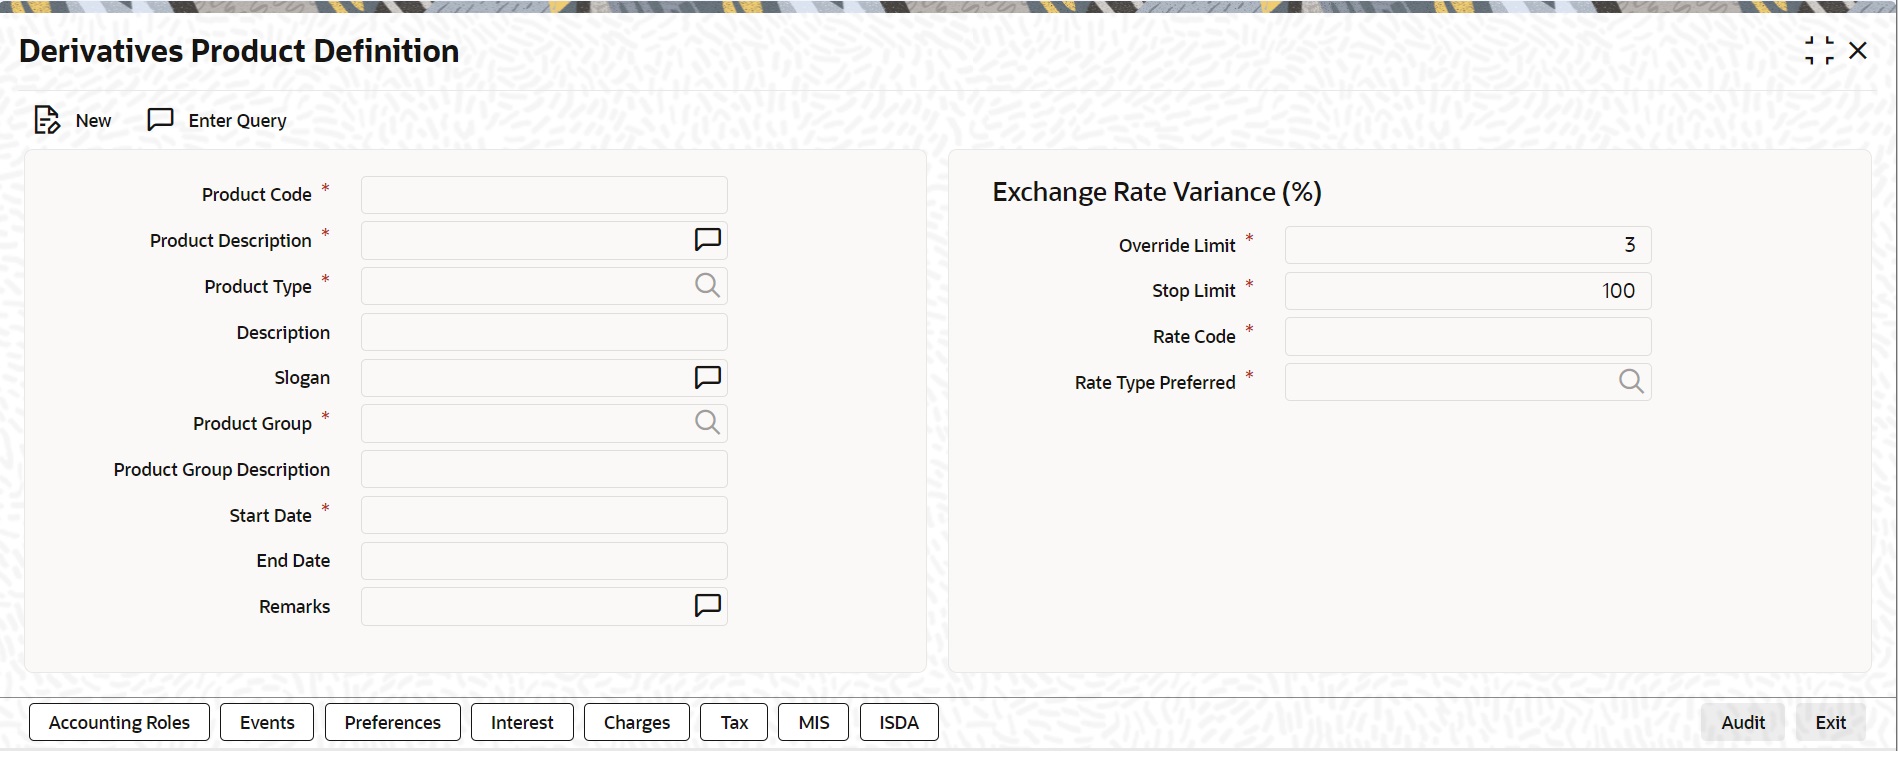
Task: Open the MIS sub-screen
Action: tap(814, 722)
